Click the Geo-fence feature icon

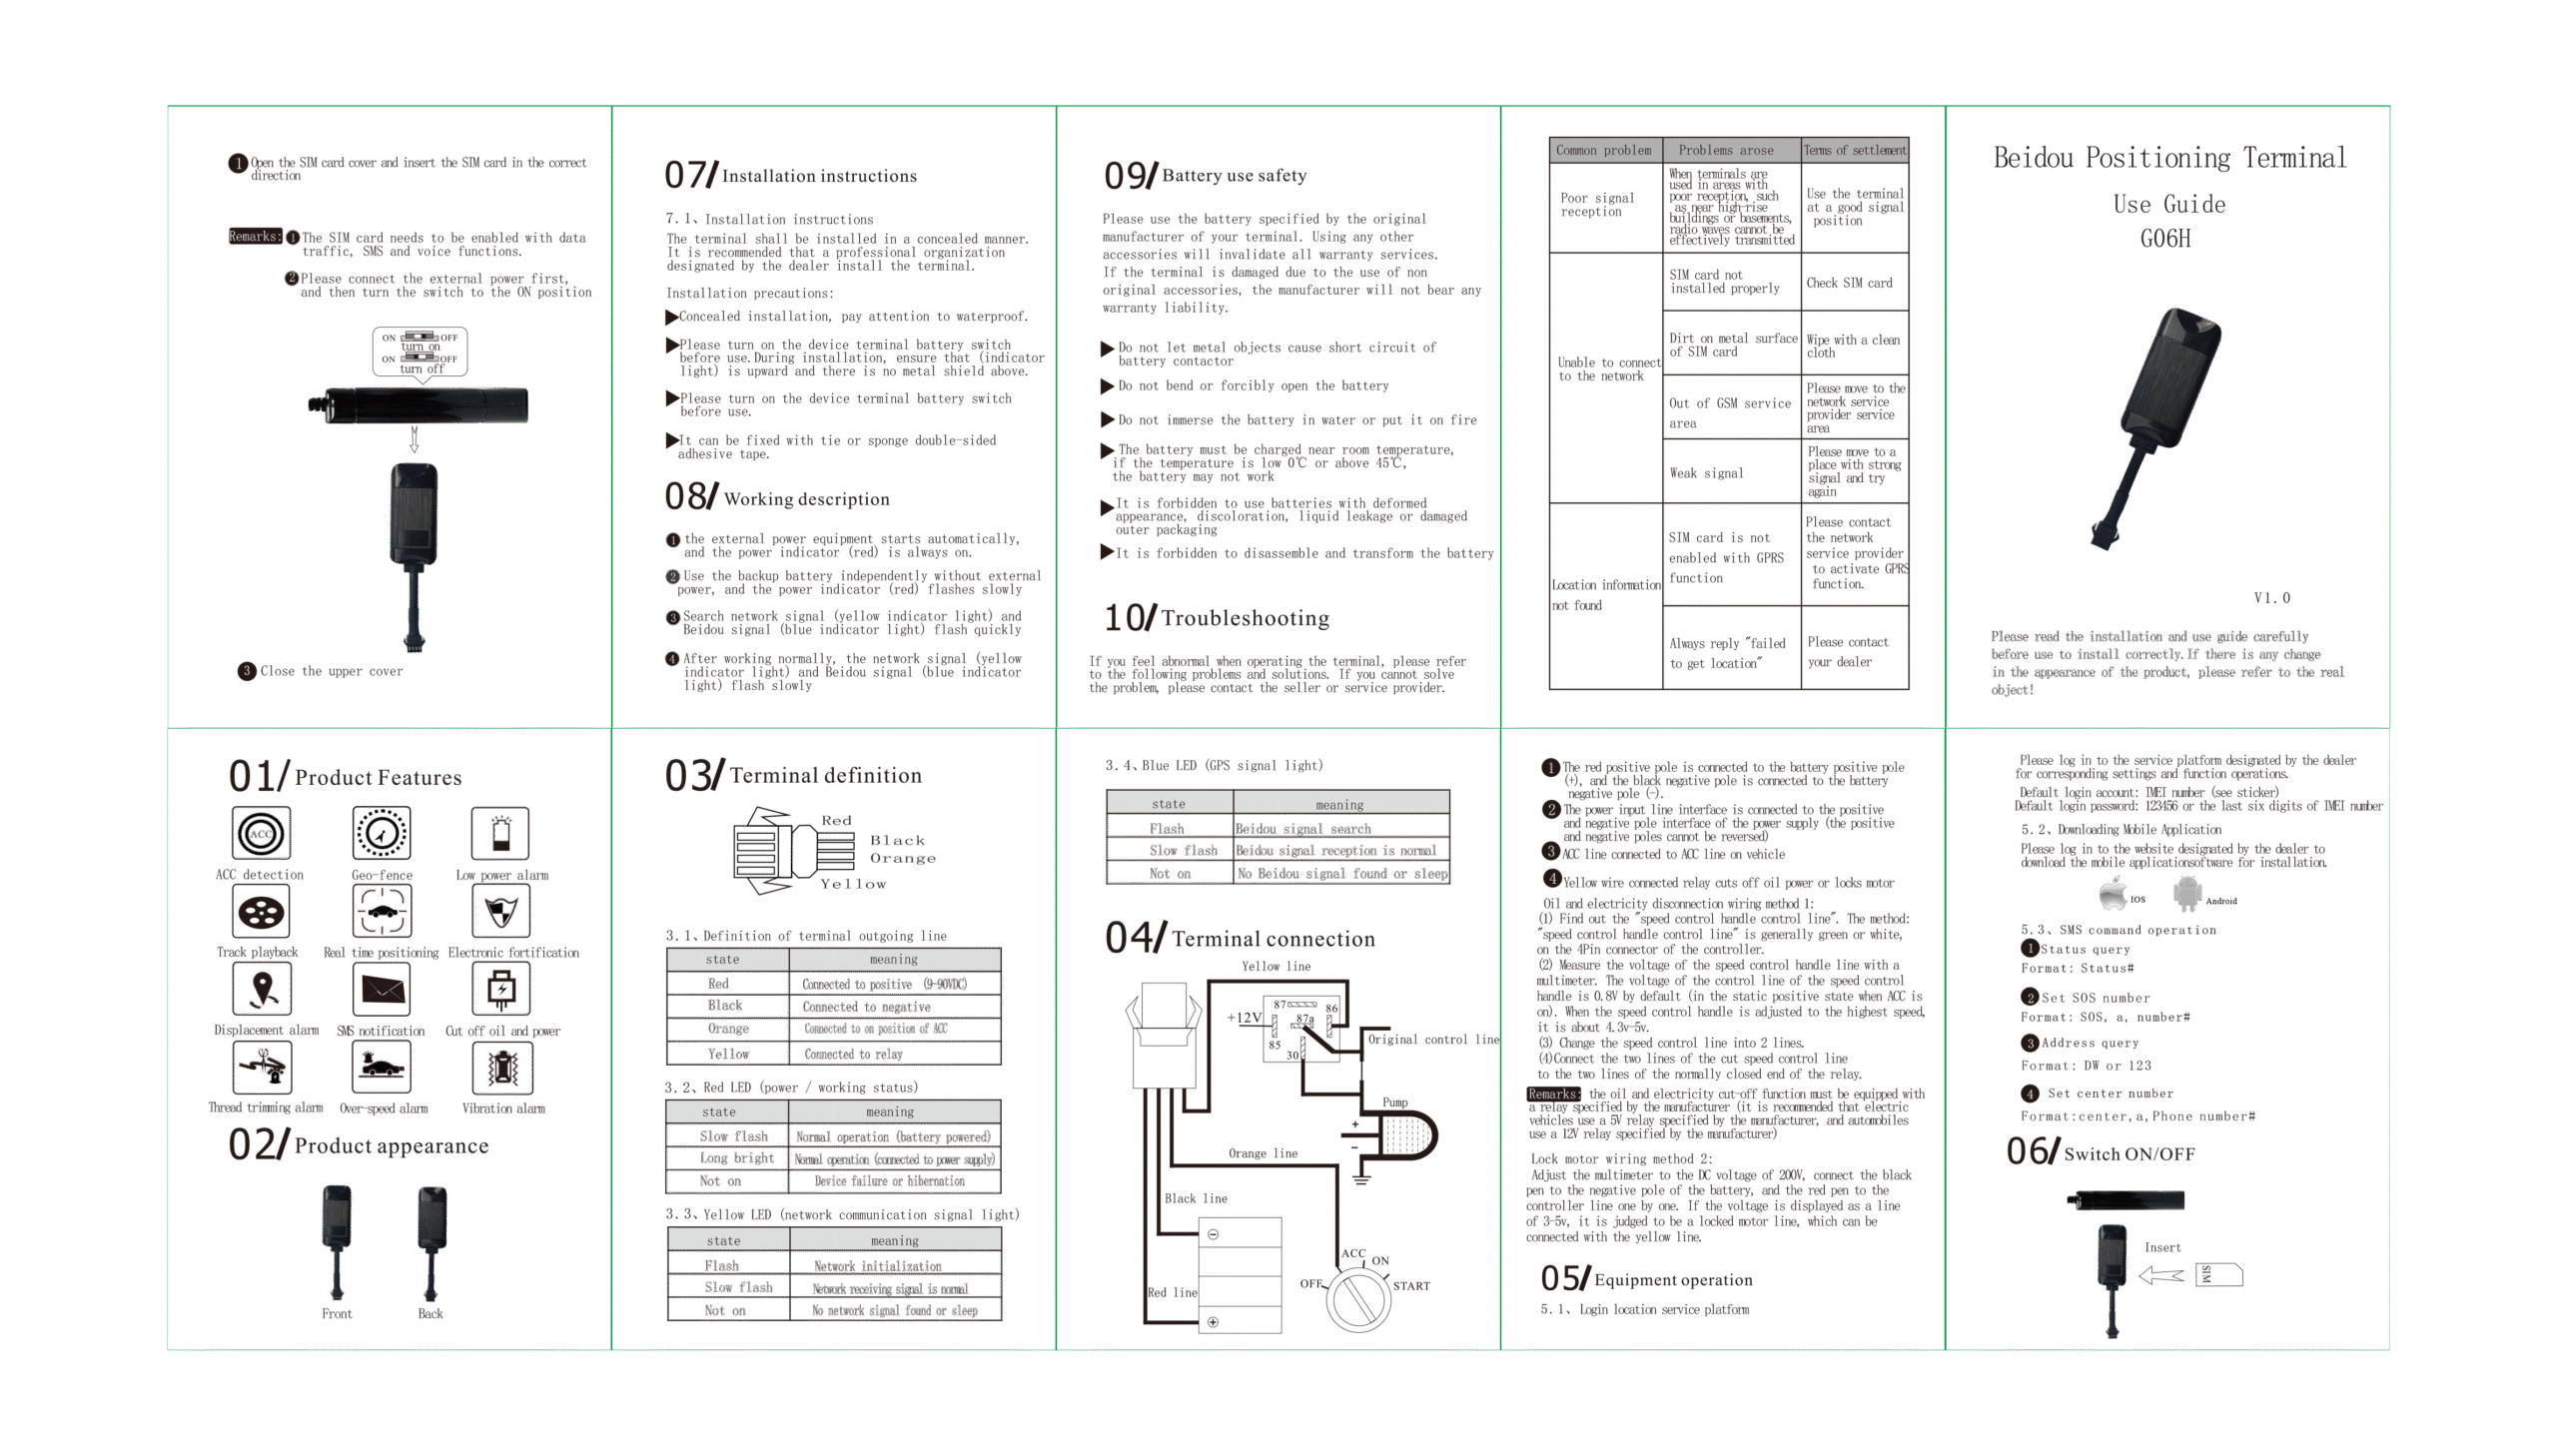point(381,833)
